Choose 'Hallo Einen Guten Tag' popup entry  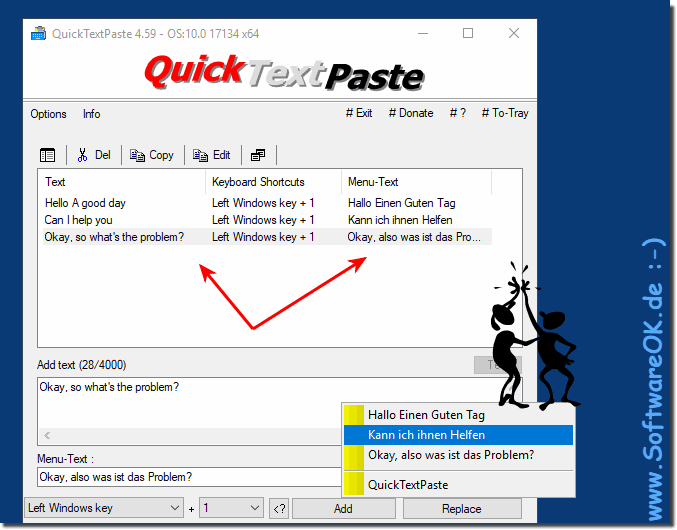click(x=459, y=415)
